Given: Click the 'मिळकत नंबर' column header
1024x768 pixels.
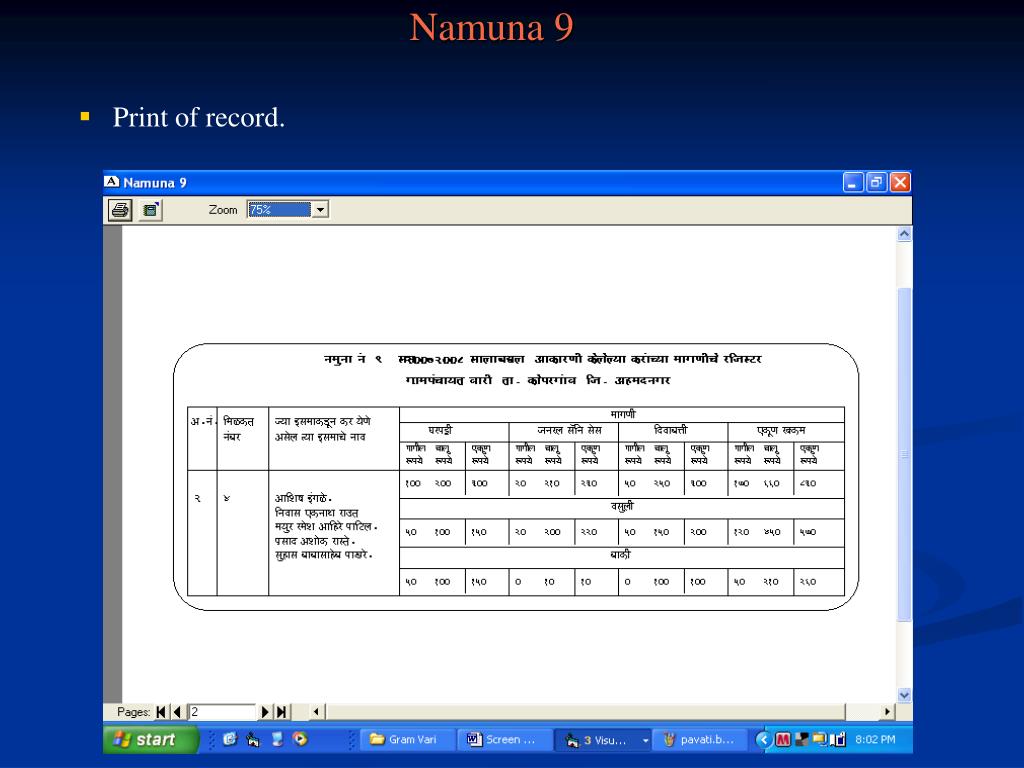Looking at the screenshot, I should tap(238, 428).
